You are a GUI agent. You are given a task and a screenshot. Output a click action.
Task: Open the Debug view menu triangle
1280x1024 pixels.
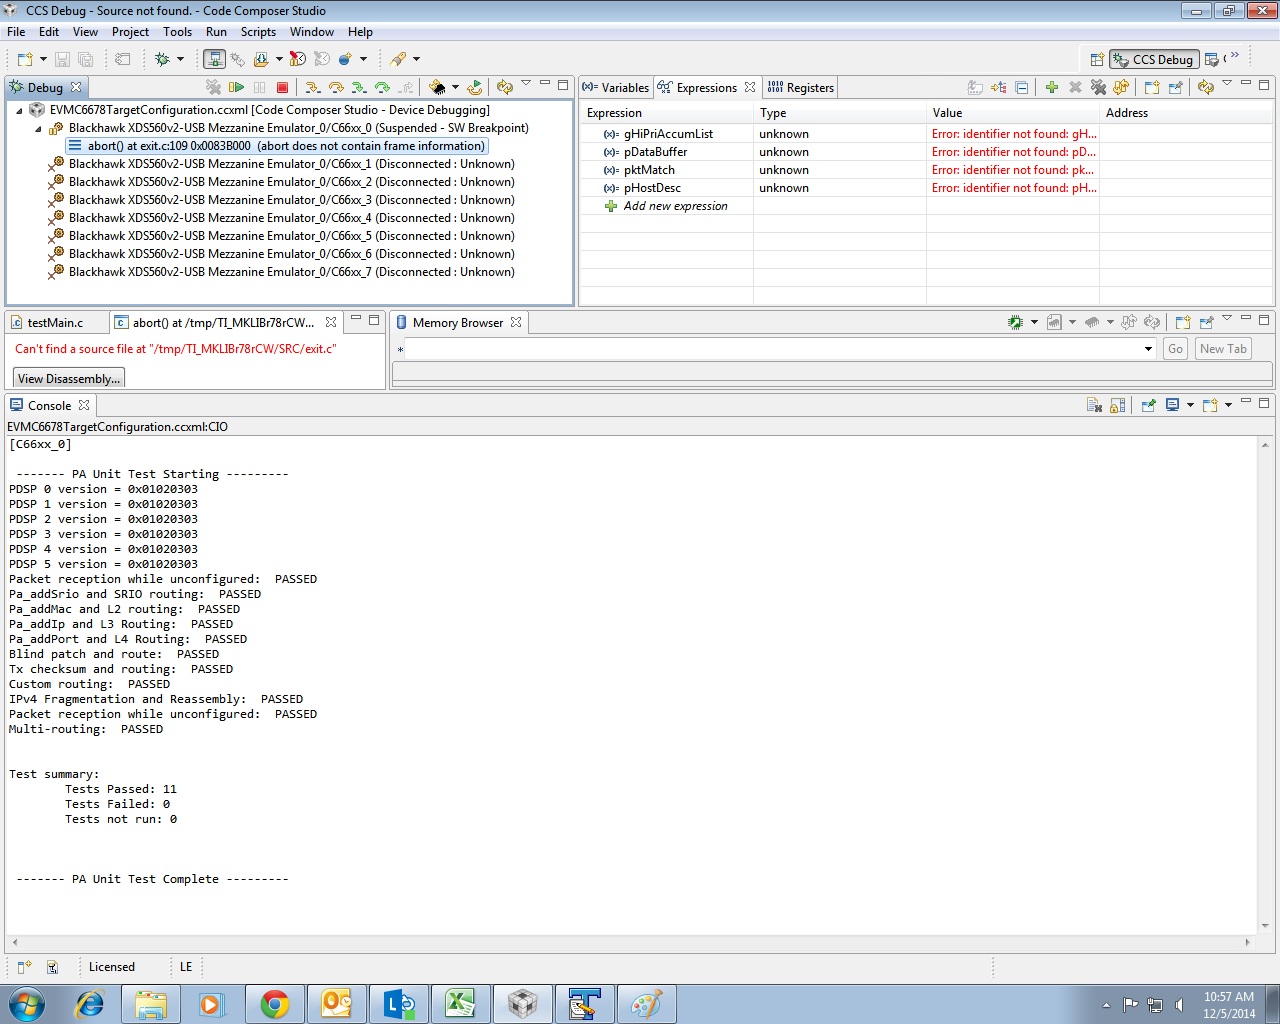pyautogui.click(x=526, y=85)
